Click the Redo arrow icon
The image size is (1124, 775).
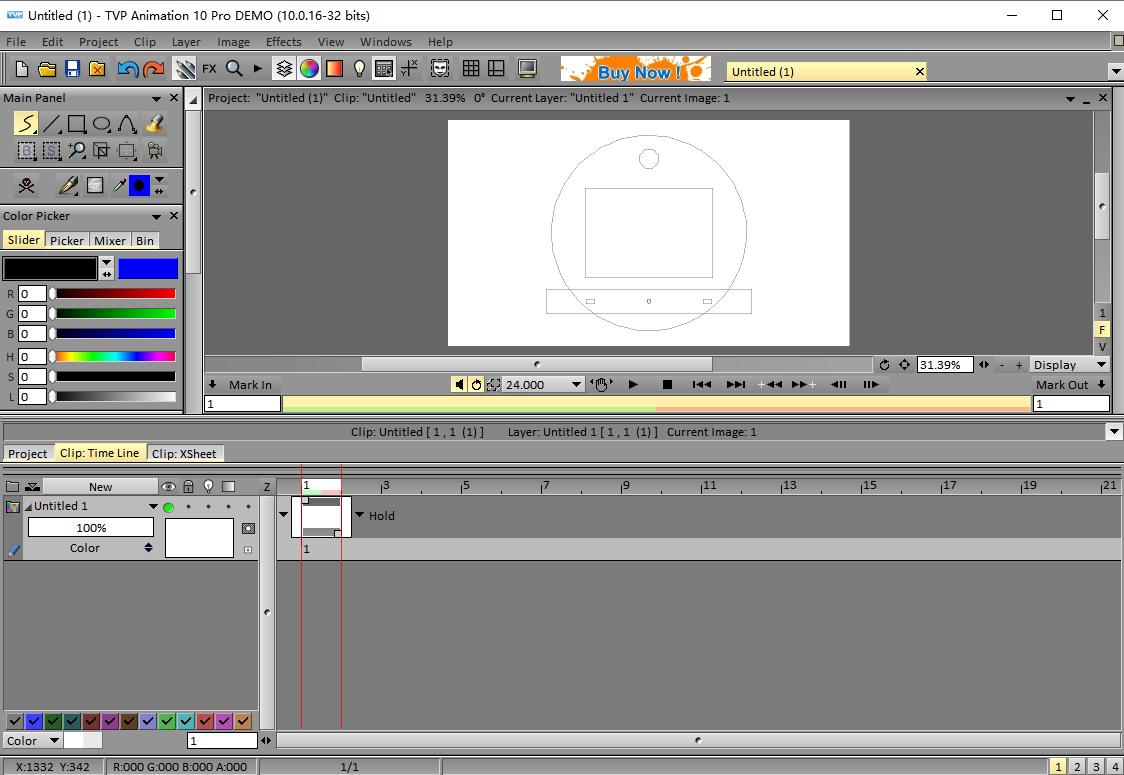coord(154,69)
